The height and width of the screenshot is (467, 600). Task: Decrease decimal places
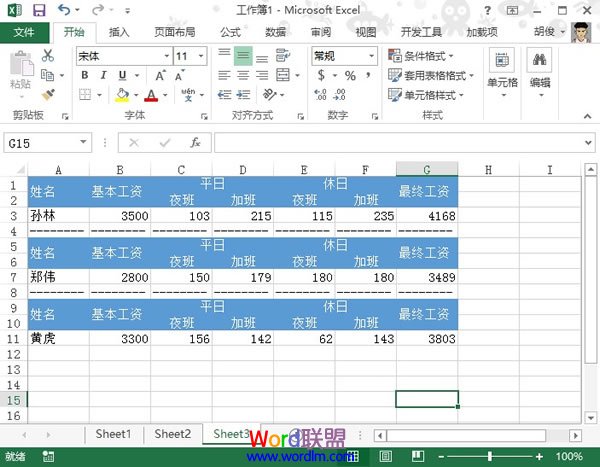339,94
